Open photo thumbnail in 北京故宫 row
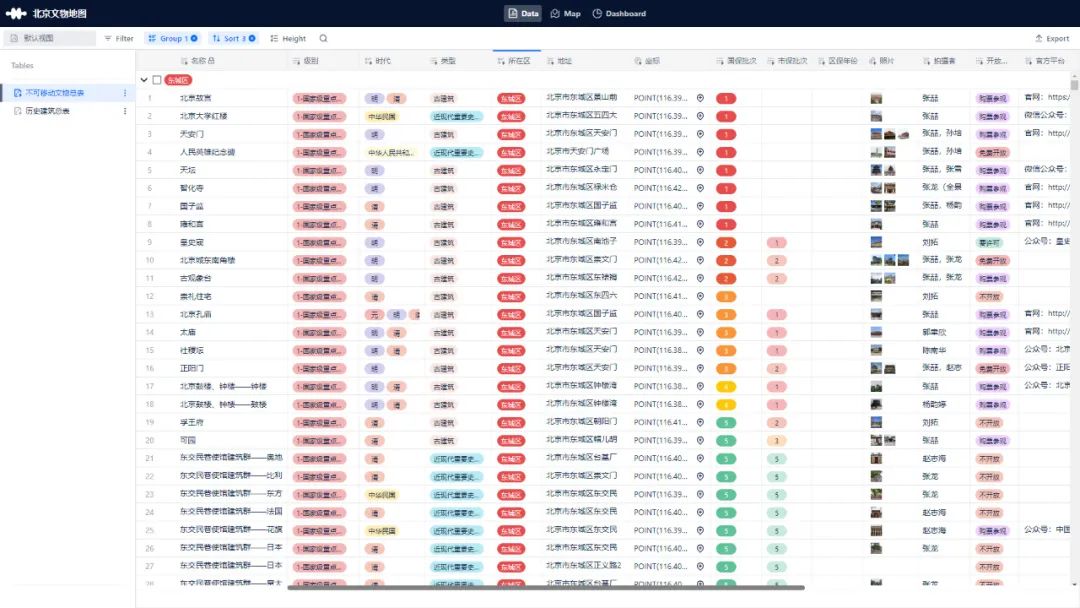Screen dimensions: 1080x608 click(x=876, y=98)
